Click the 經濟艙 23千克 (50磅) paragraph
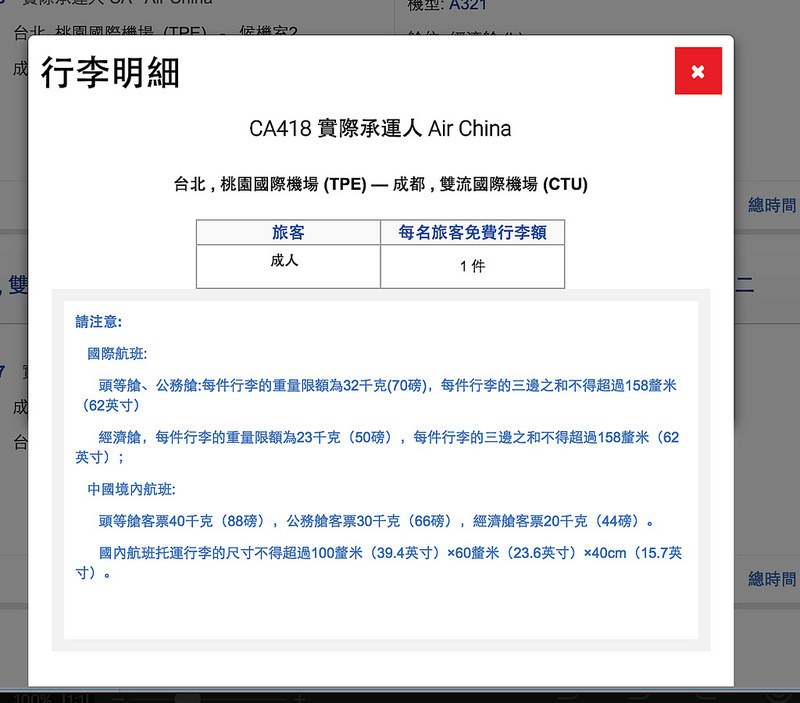800x703 pixels. pyautogui.click(x=377, y=447)
